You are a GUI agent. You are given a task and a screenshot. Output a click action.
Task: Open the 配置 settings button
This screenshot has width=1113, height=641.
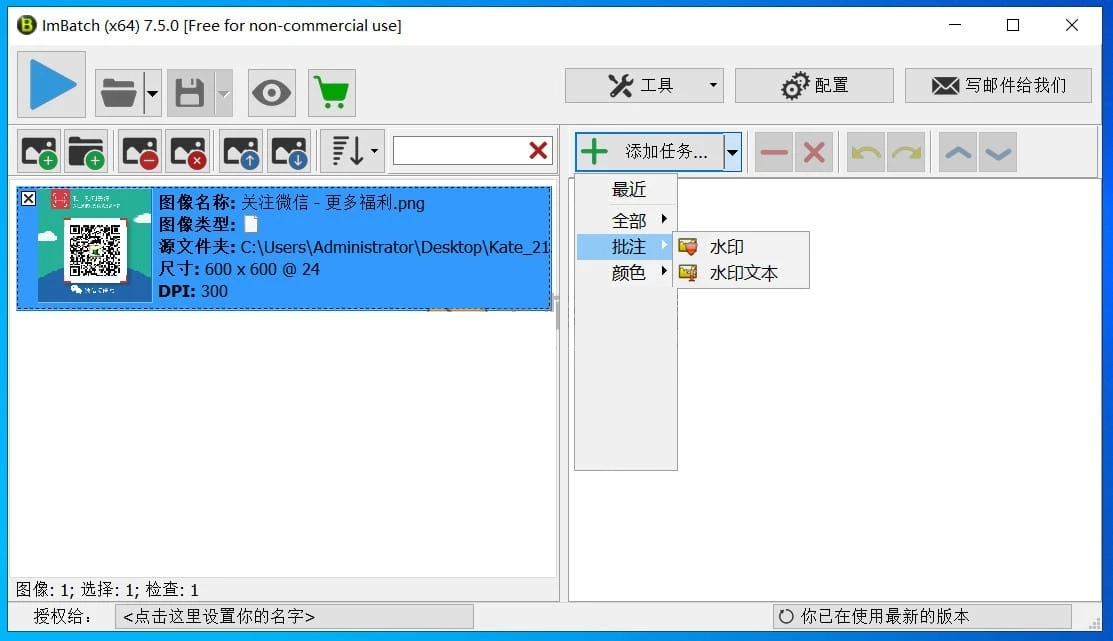coord(814,85)
